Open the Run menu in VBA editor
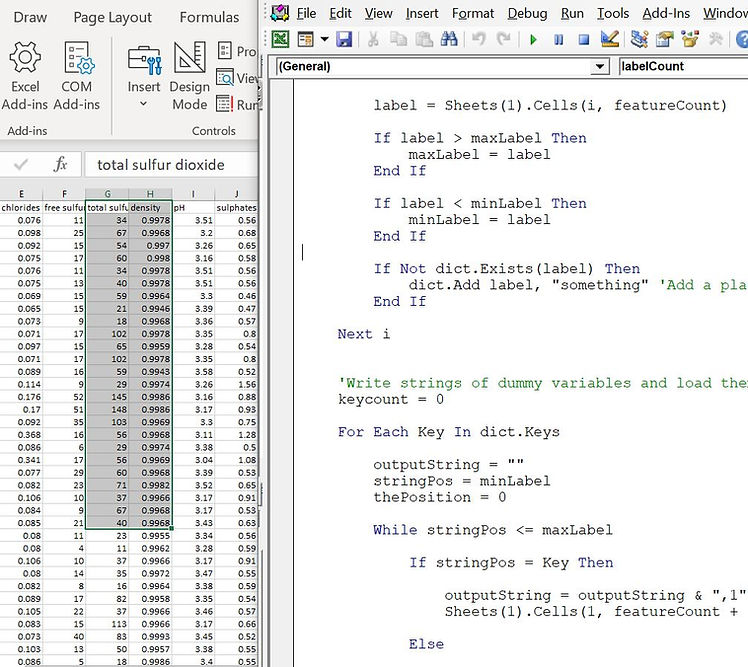Screen dimensions: 748x667 click(572, 13)
